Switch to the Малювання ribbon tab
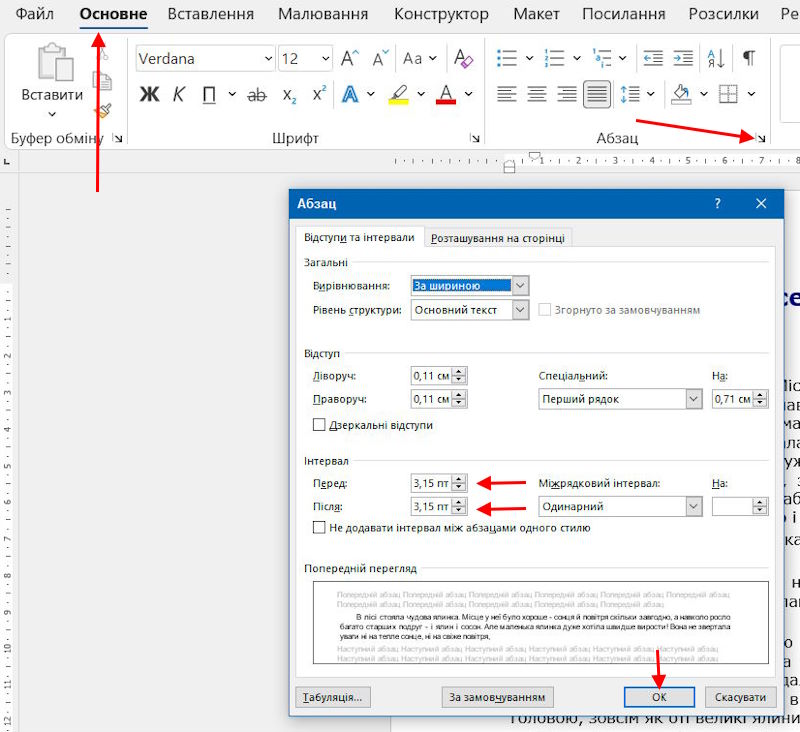800x732 pixels. click(x=323, y=14)
